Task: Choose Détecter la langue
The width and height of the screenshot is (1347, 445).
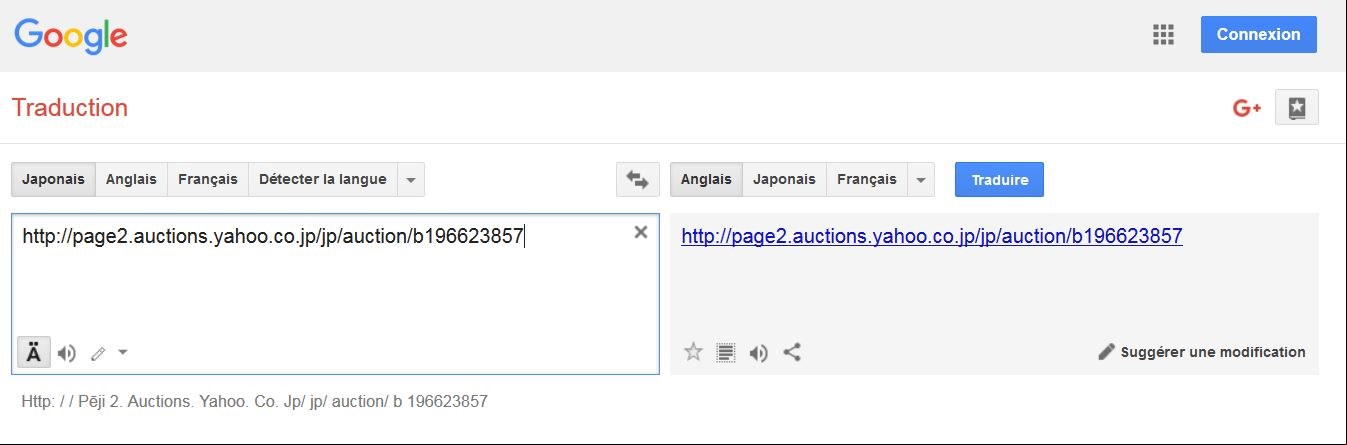Action: point(322,180)
